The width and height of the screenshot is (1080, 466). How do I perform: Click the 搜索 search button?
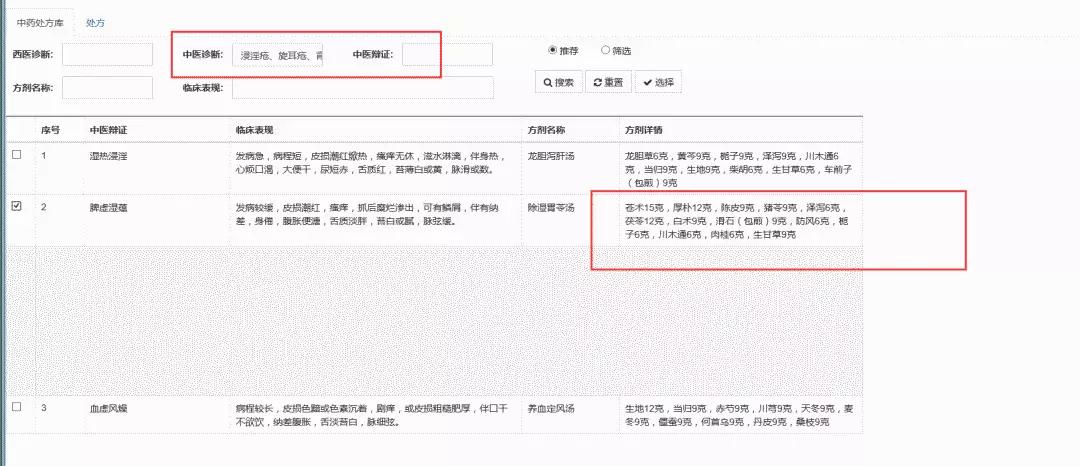(558, 82)
